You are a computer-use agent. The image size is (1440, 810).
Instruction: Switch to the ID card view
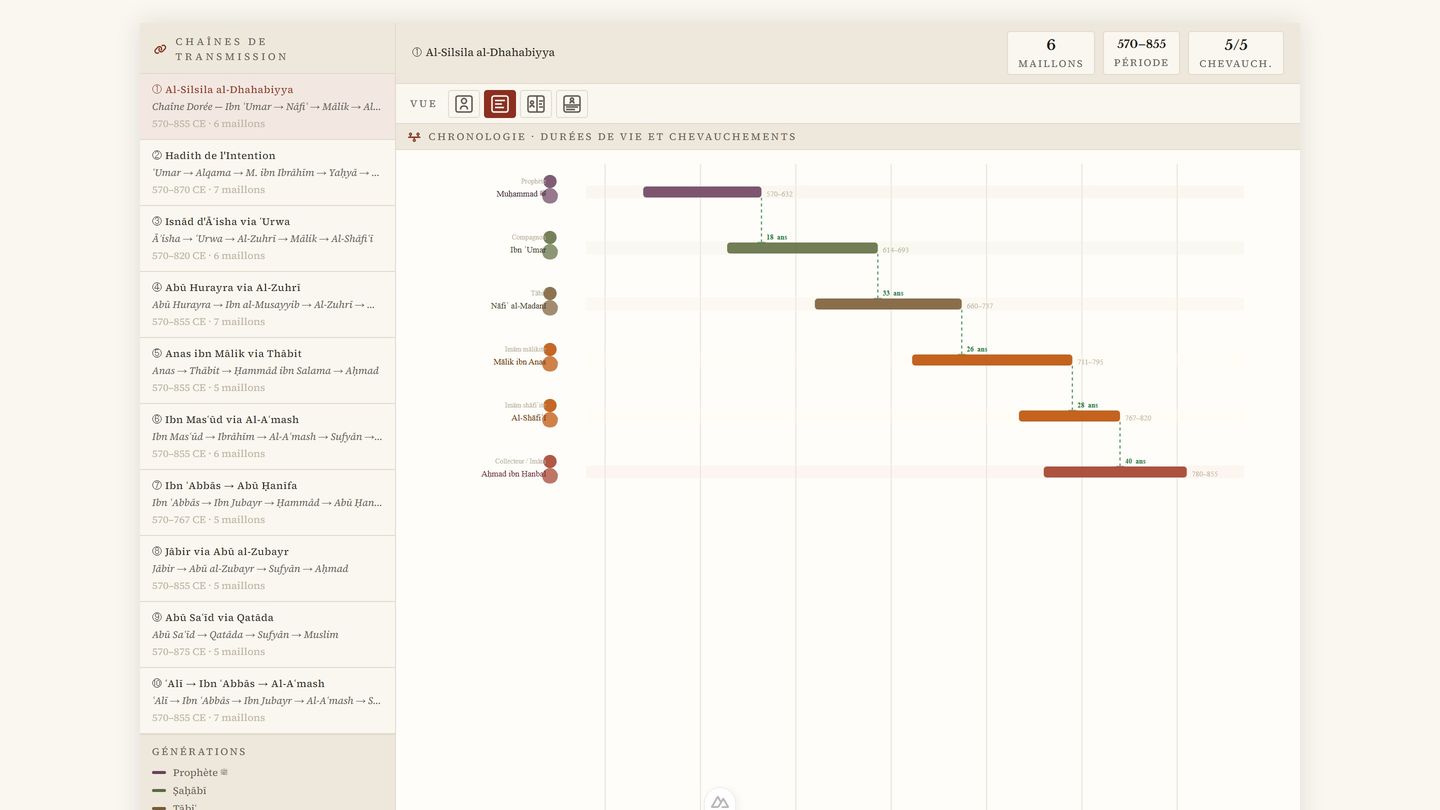(572, 104)
